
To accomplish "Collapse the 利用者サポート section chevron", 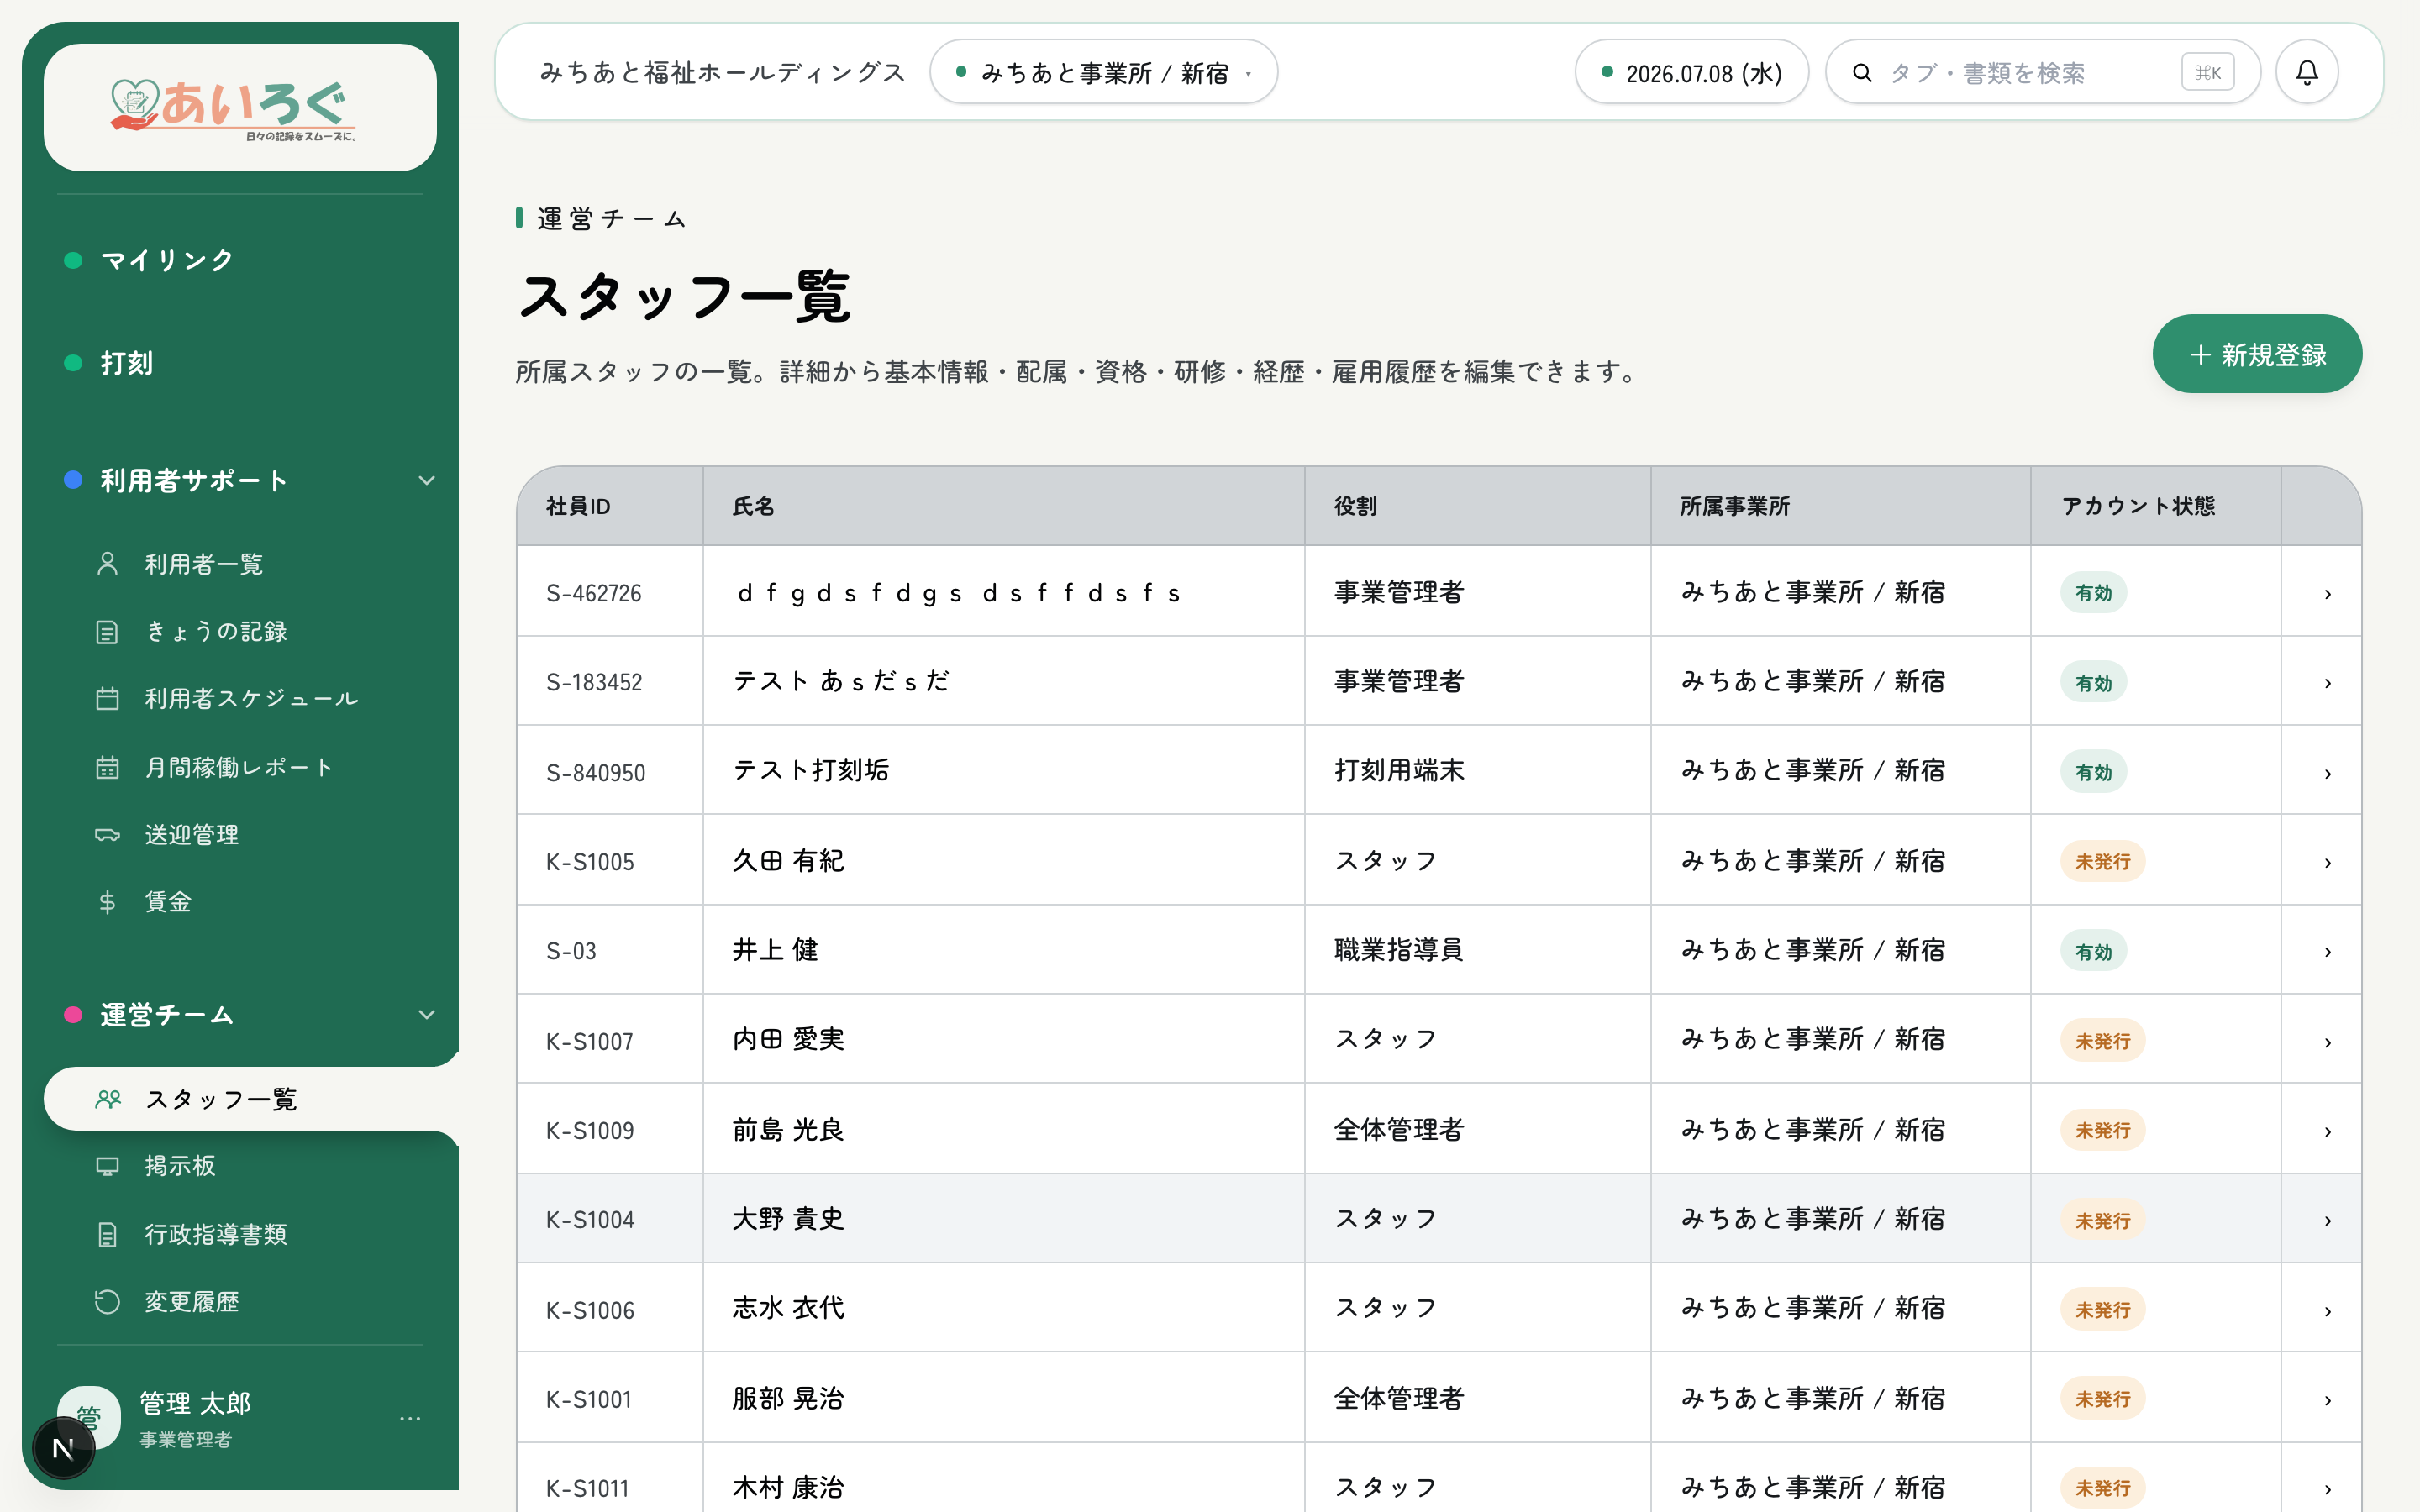I will [x=426, y=481].
